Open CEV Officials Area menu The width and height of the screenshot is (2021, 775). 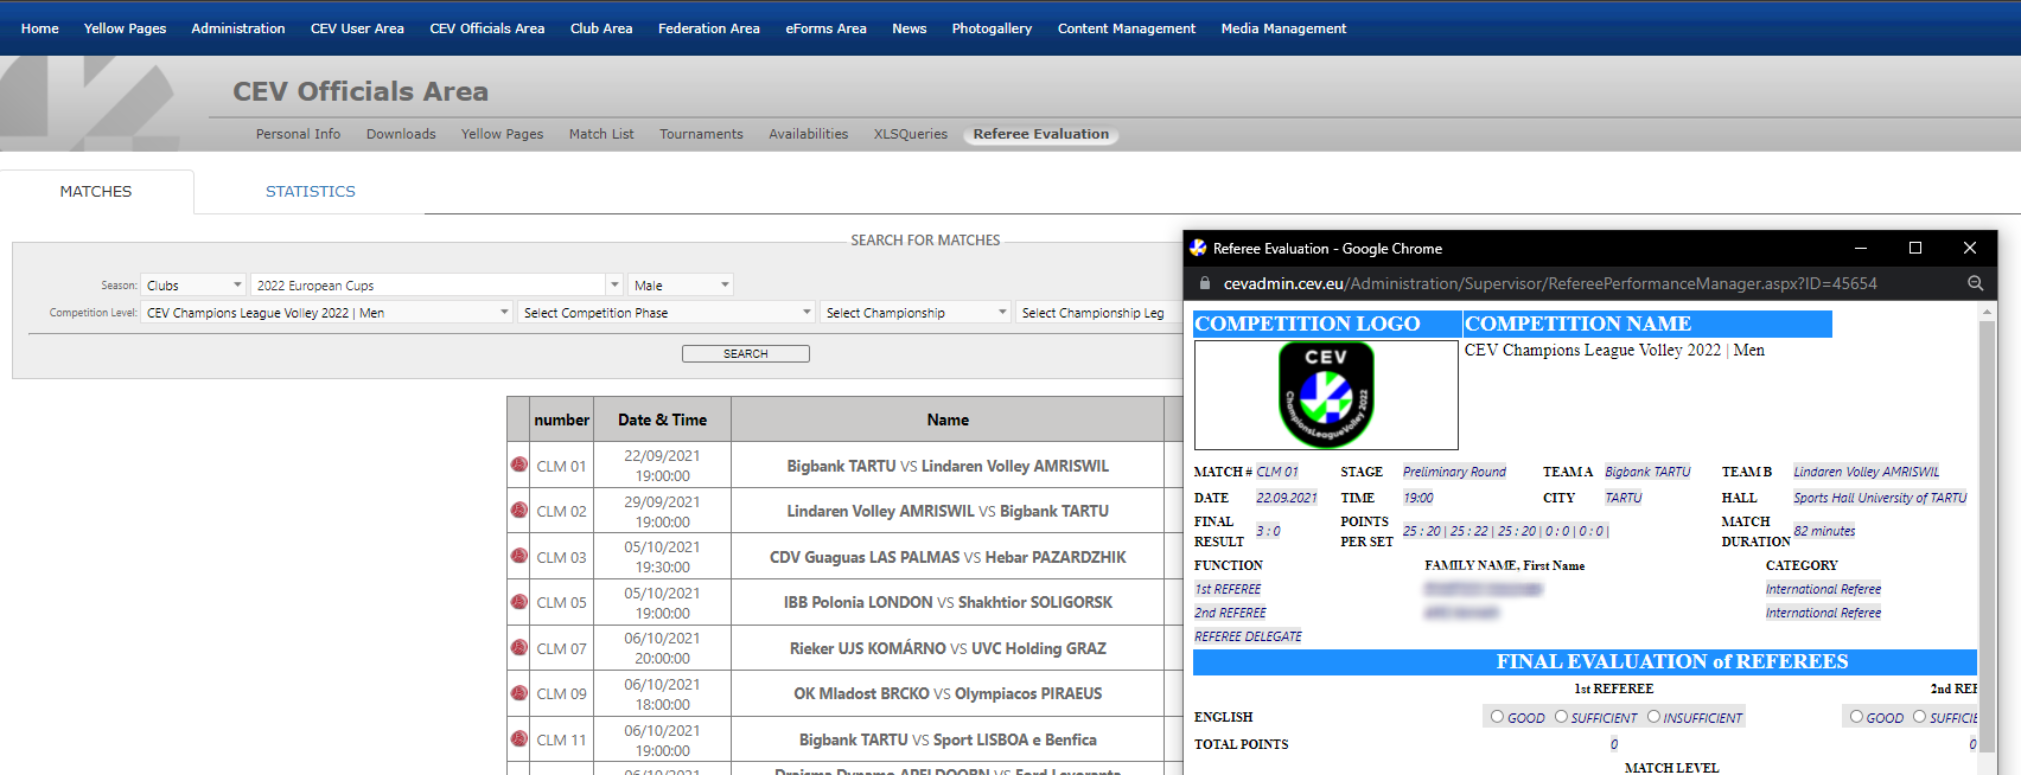(487, 28)
